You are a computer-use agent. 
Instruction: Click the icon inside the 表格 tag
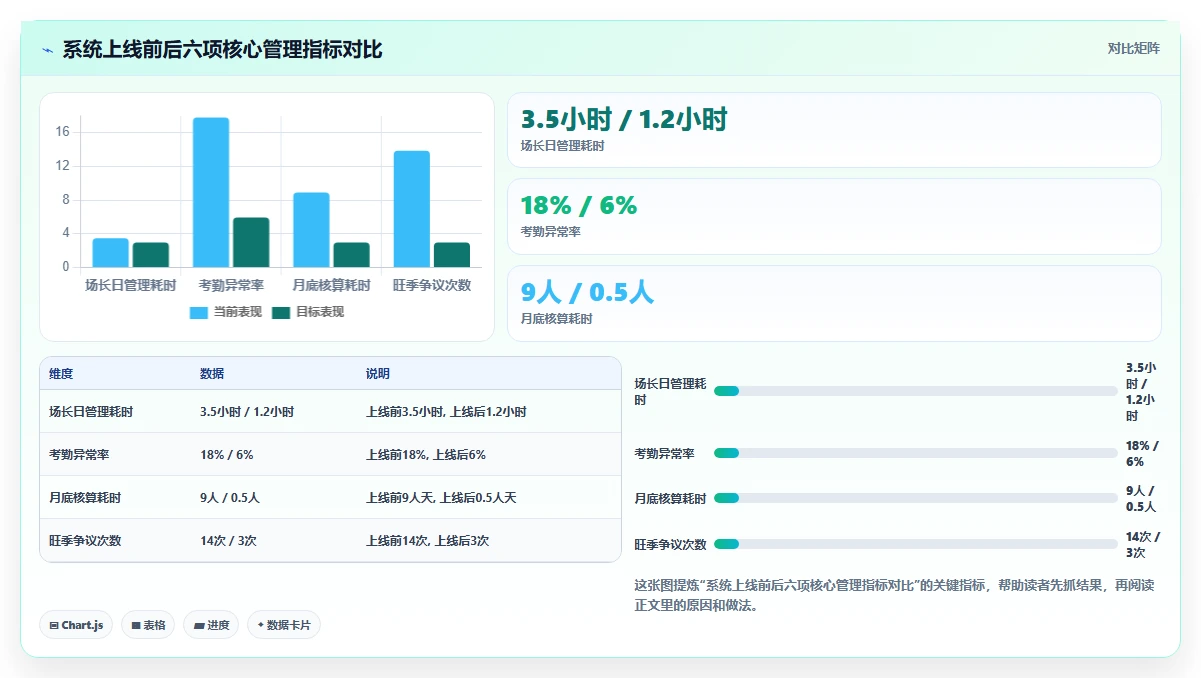pos(136,626)
